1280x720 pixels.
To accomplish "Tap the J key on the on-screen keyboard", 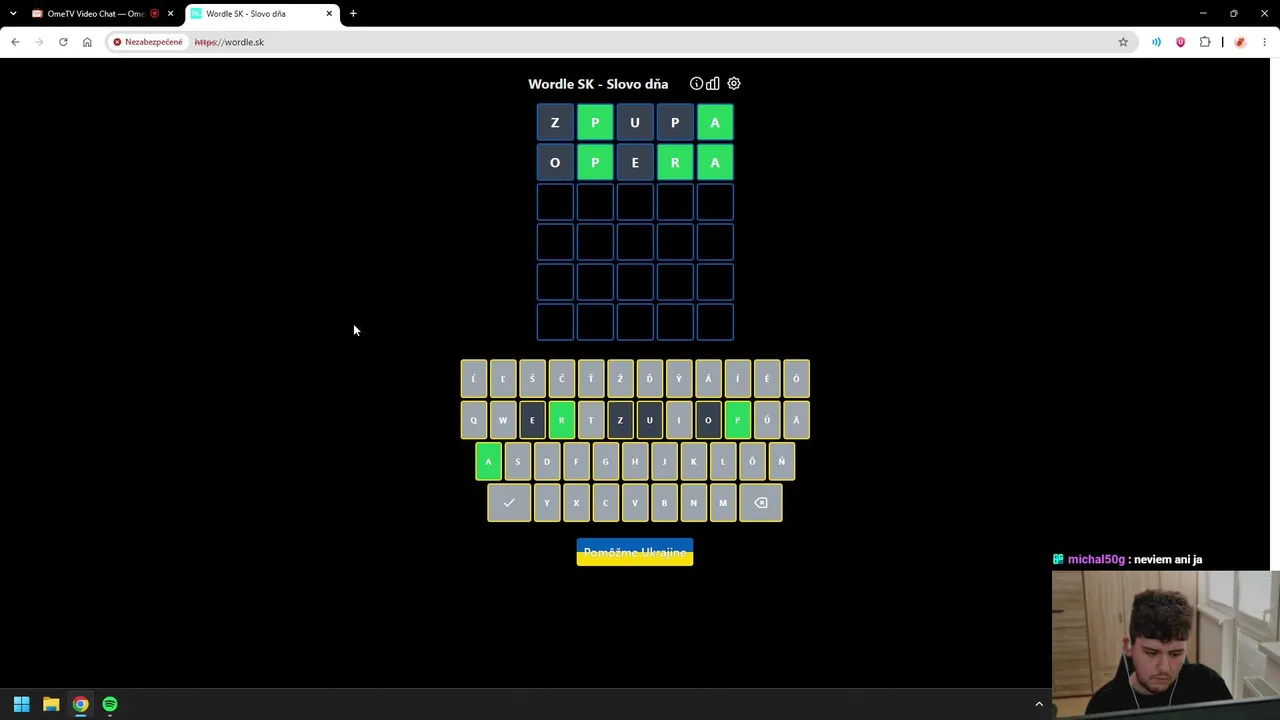I will (664, 462).
